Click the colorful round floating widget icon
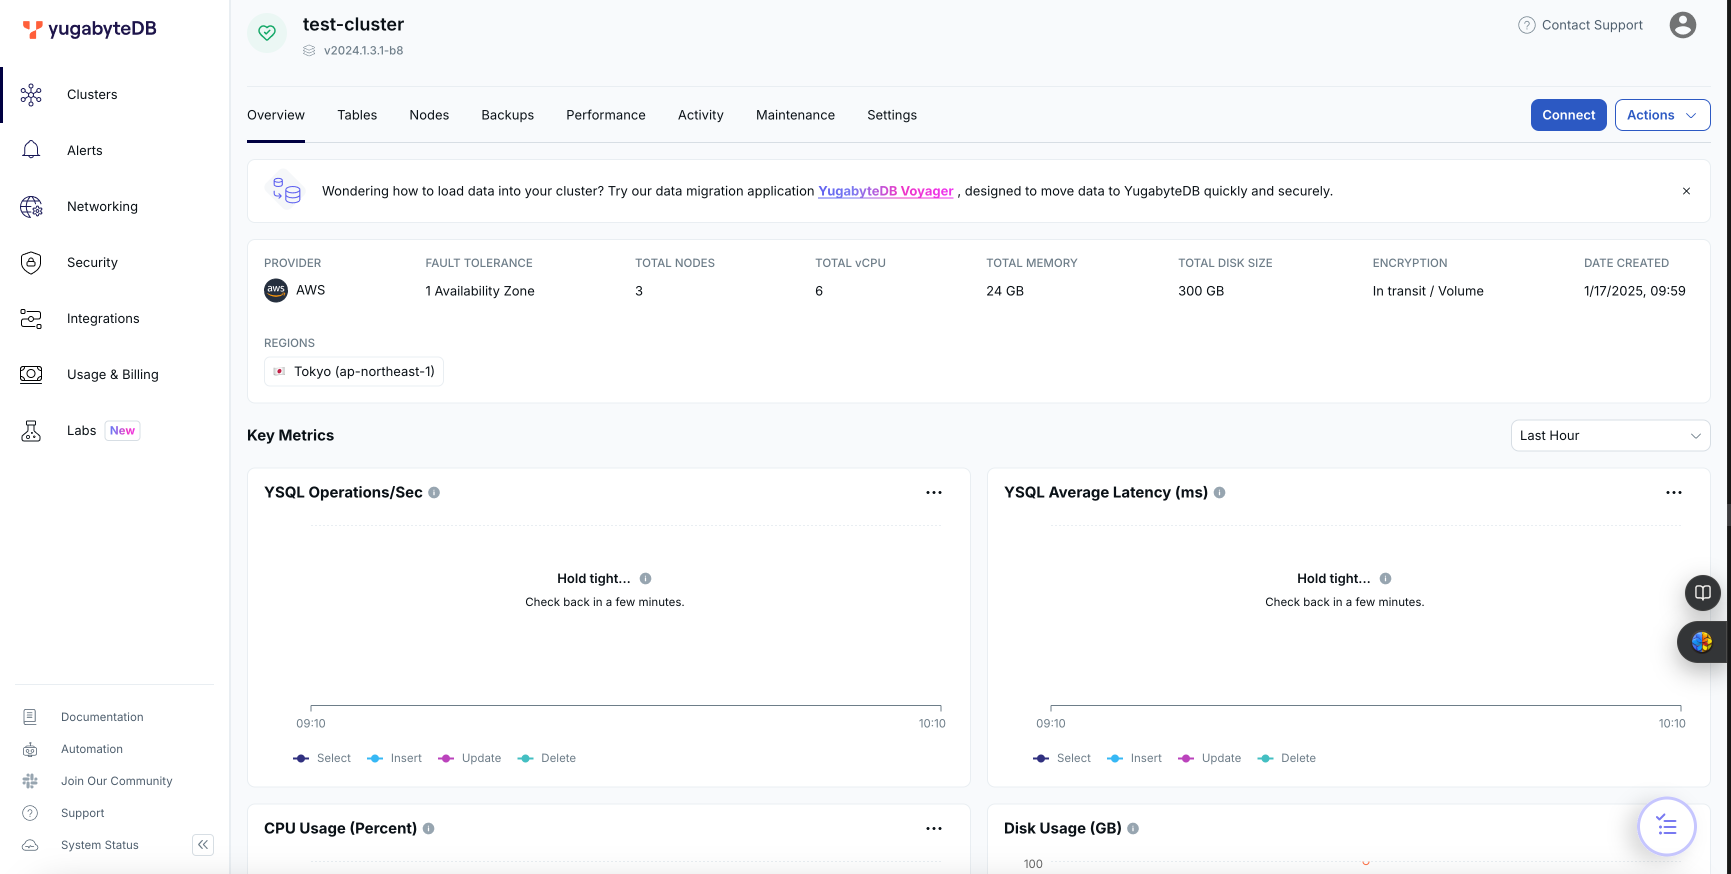Screen dimensions: 1731x874 1702,642
